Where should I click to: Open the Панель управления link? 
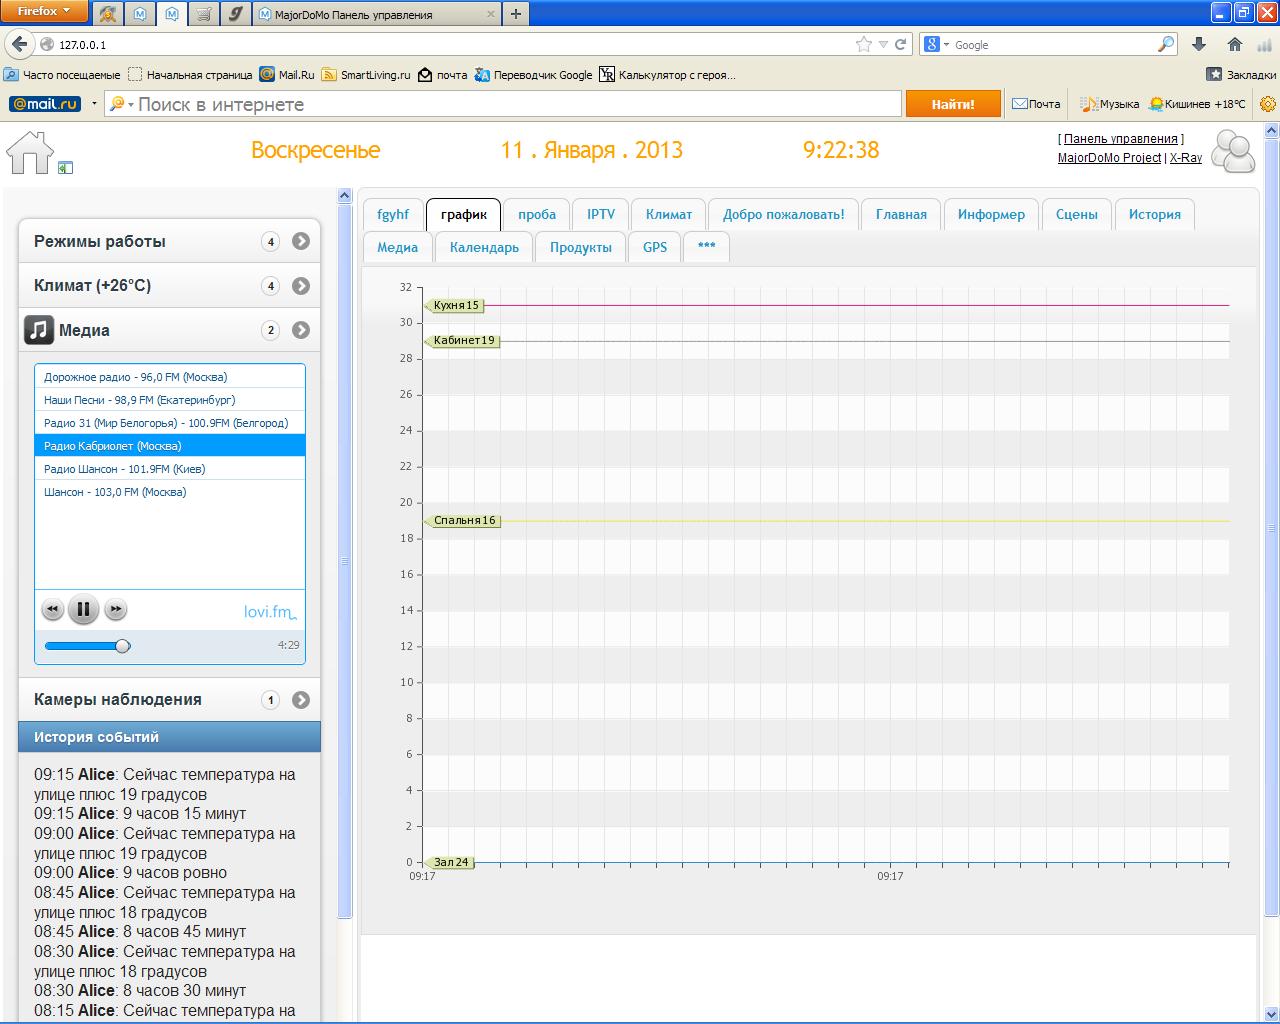1120,139
